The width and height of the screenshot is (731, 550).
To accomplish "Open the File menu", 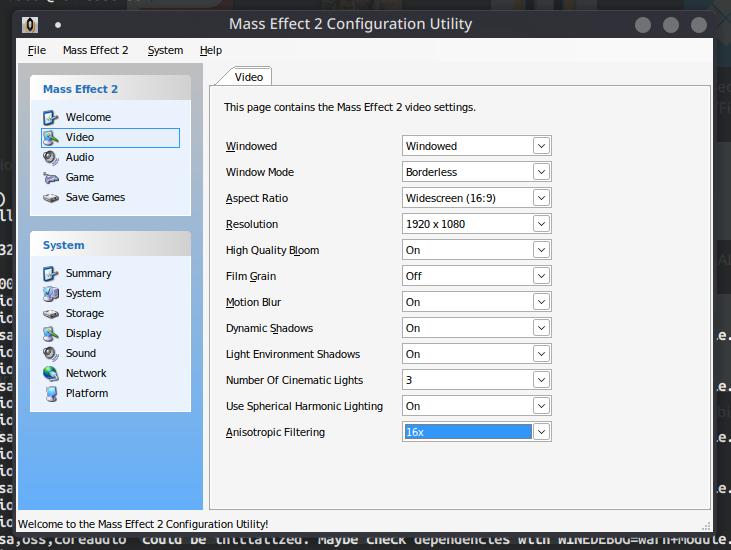I will (37, 50).
